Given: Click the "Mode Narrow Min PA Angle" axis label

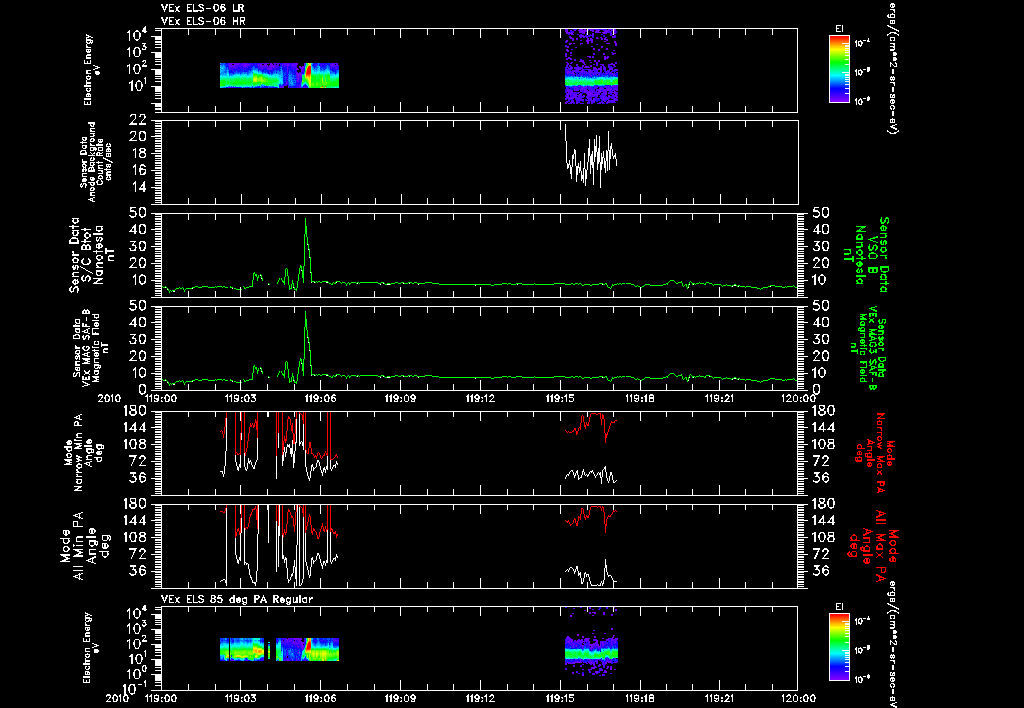Looking at the screenshot, I should (x=84, y=452).
